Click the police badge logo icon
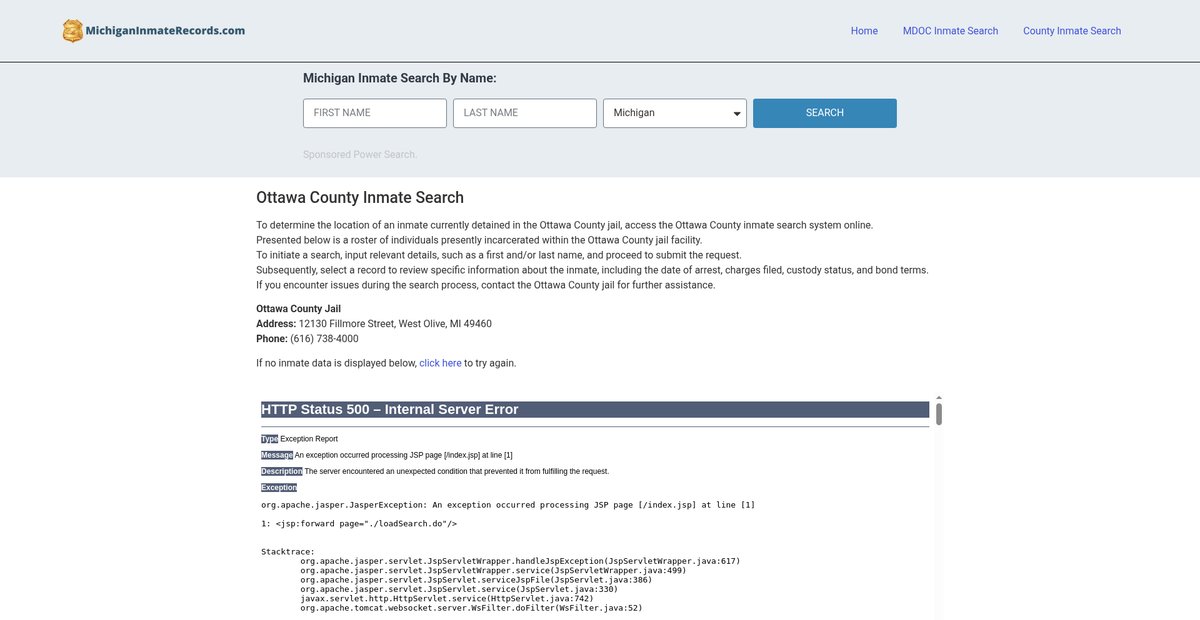1200x620 pixels. 73,31
